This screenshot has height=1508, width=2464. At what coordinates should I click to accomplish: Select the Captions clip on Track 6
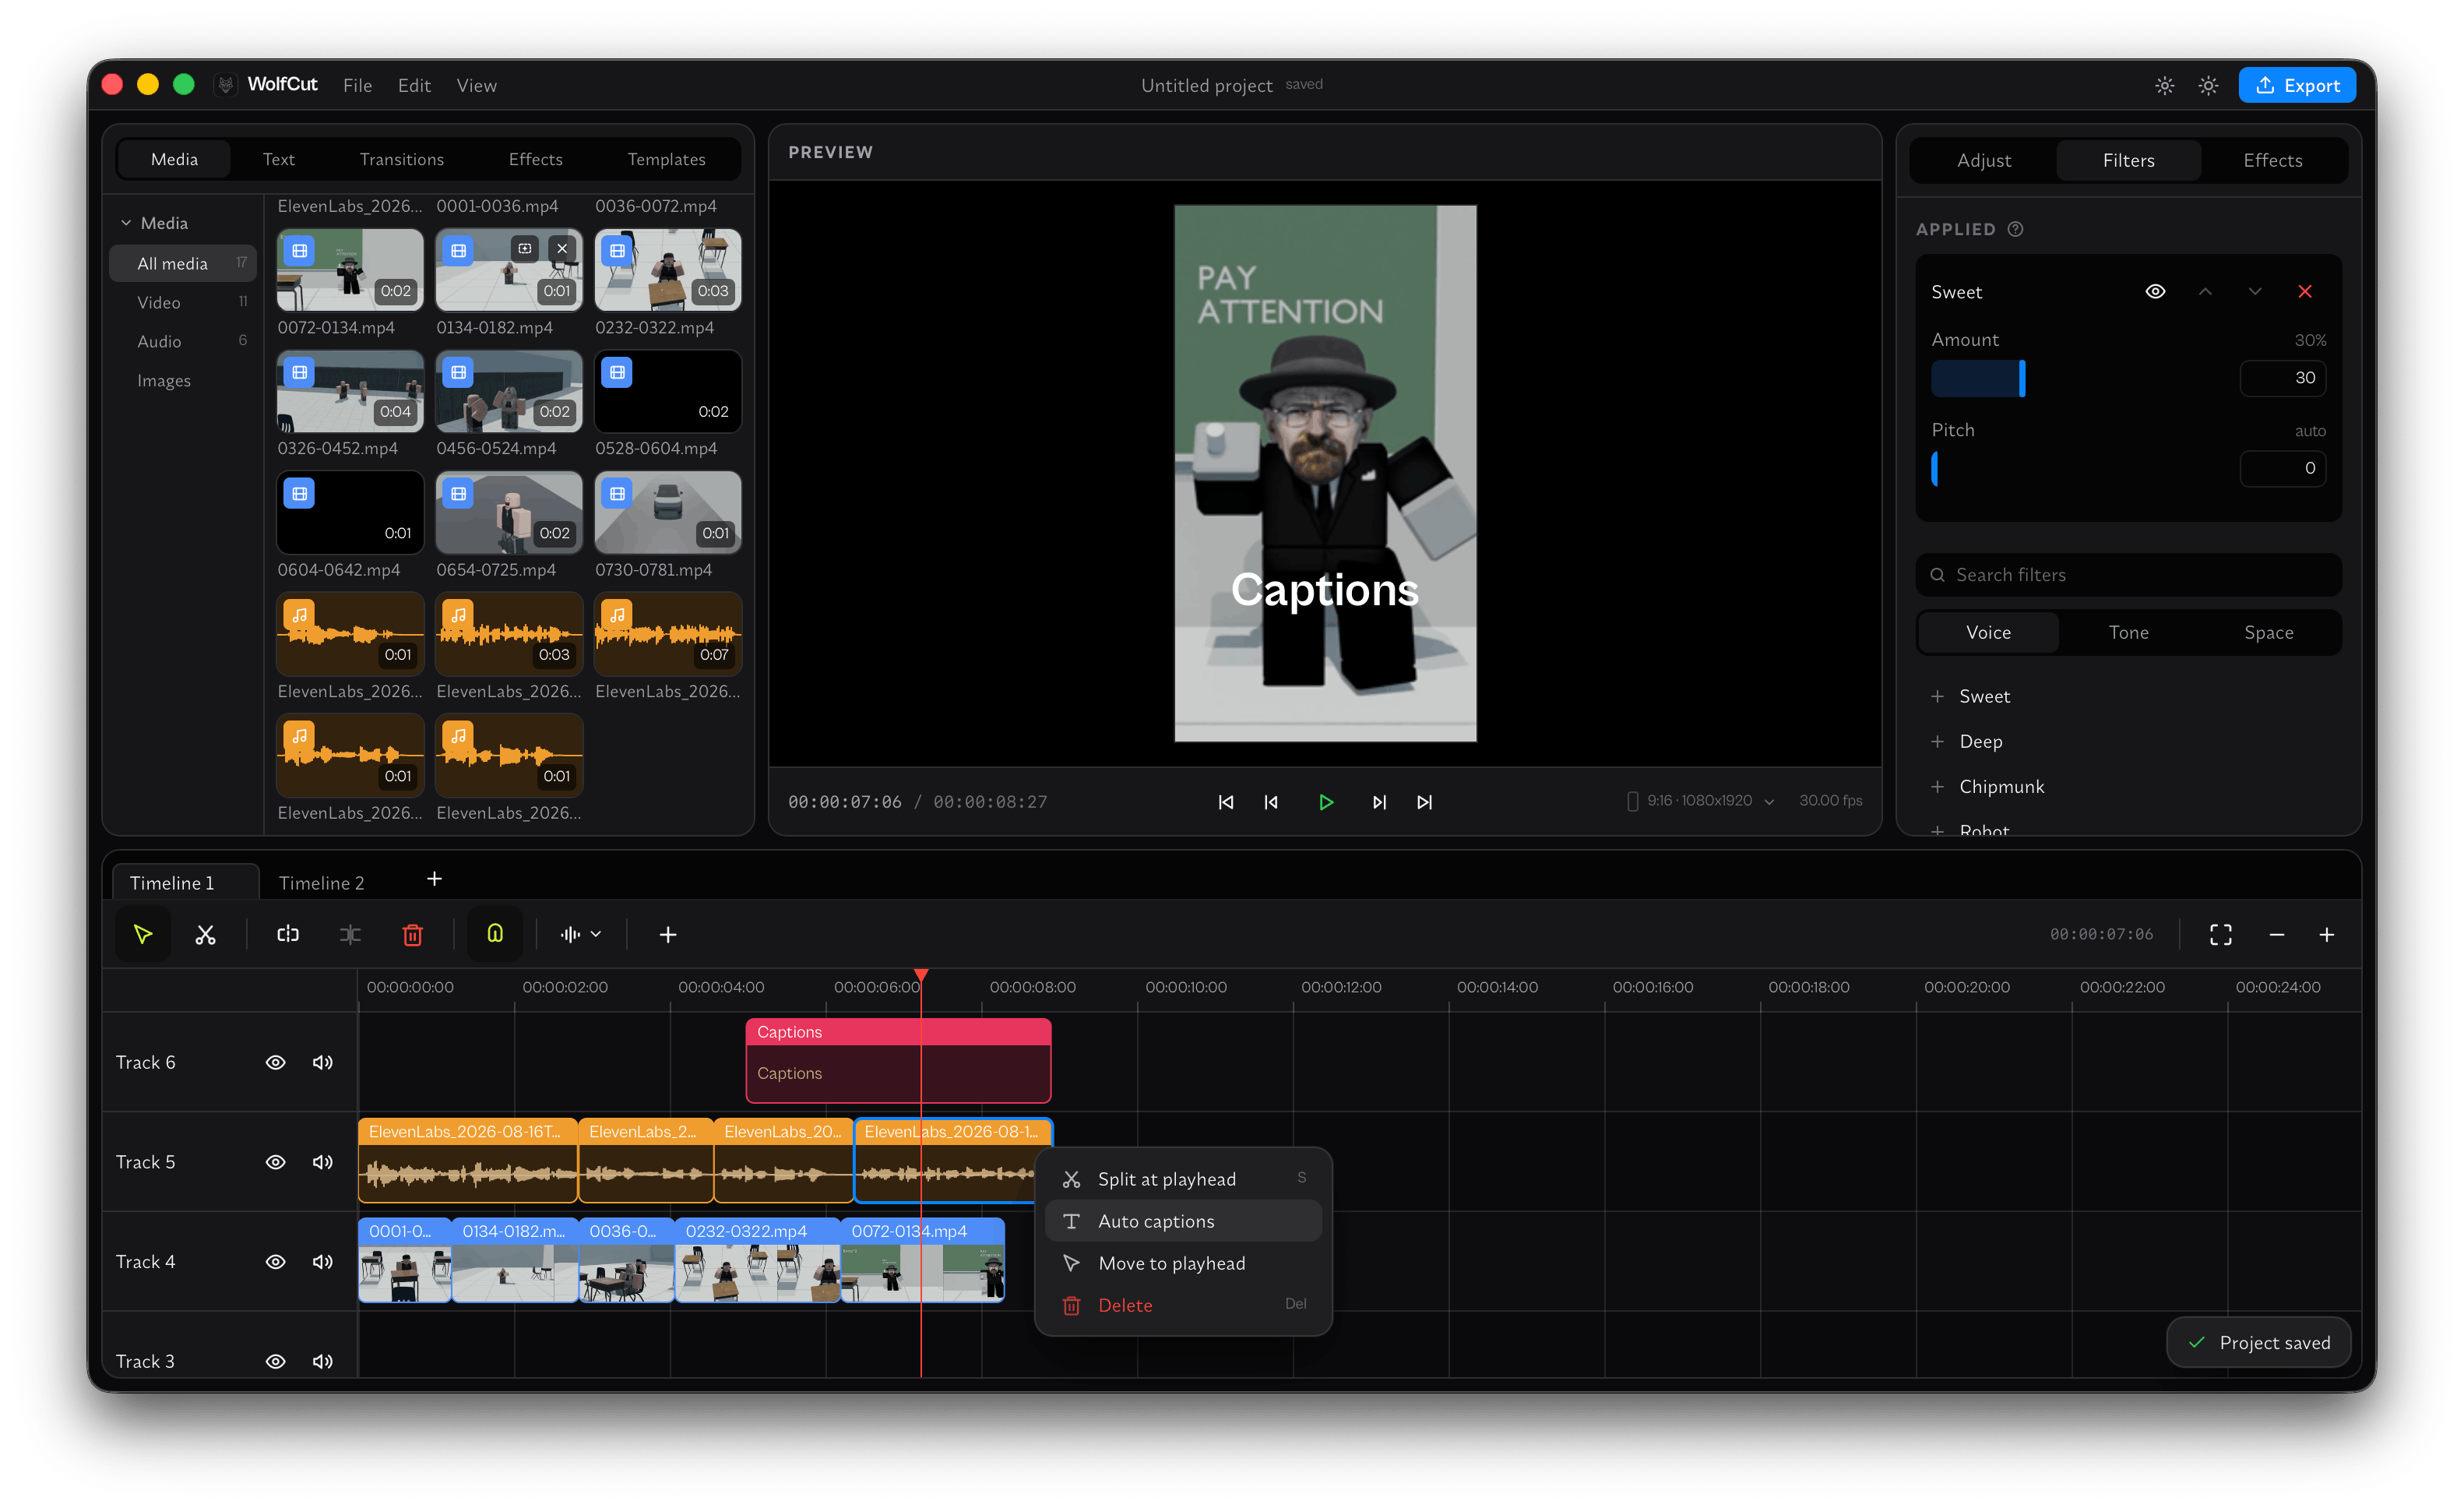(x=898, y=1060)
